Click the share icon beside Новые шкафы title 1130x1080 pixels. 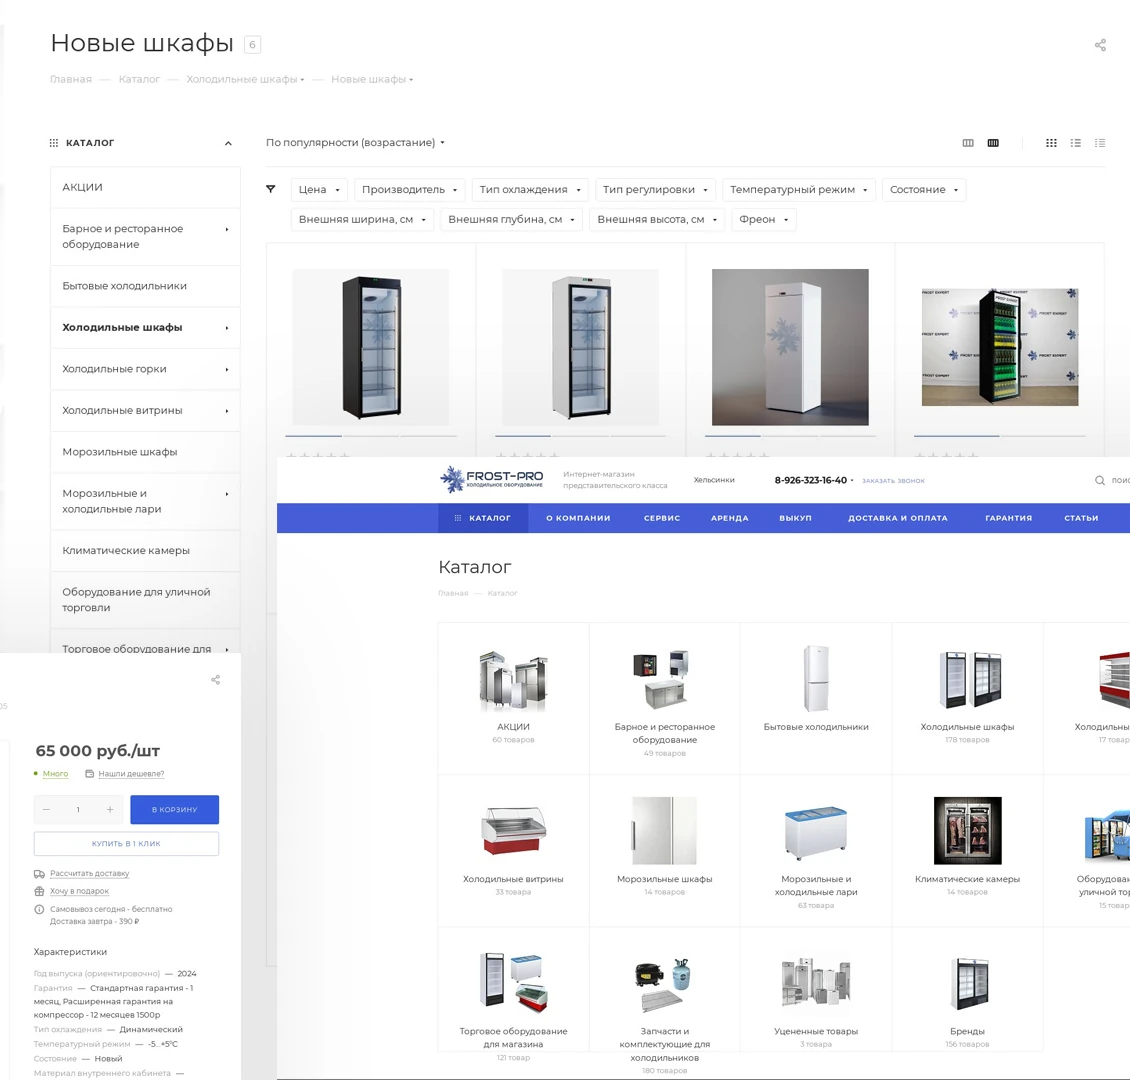(x=1100, y=45)
